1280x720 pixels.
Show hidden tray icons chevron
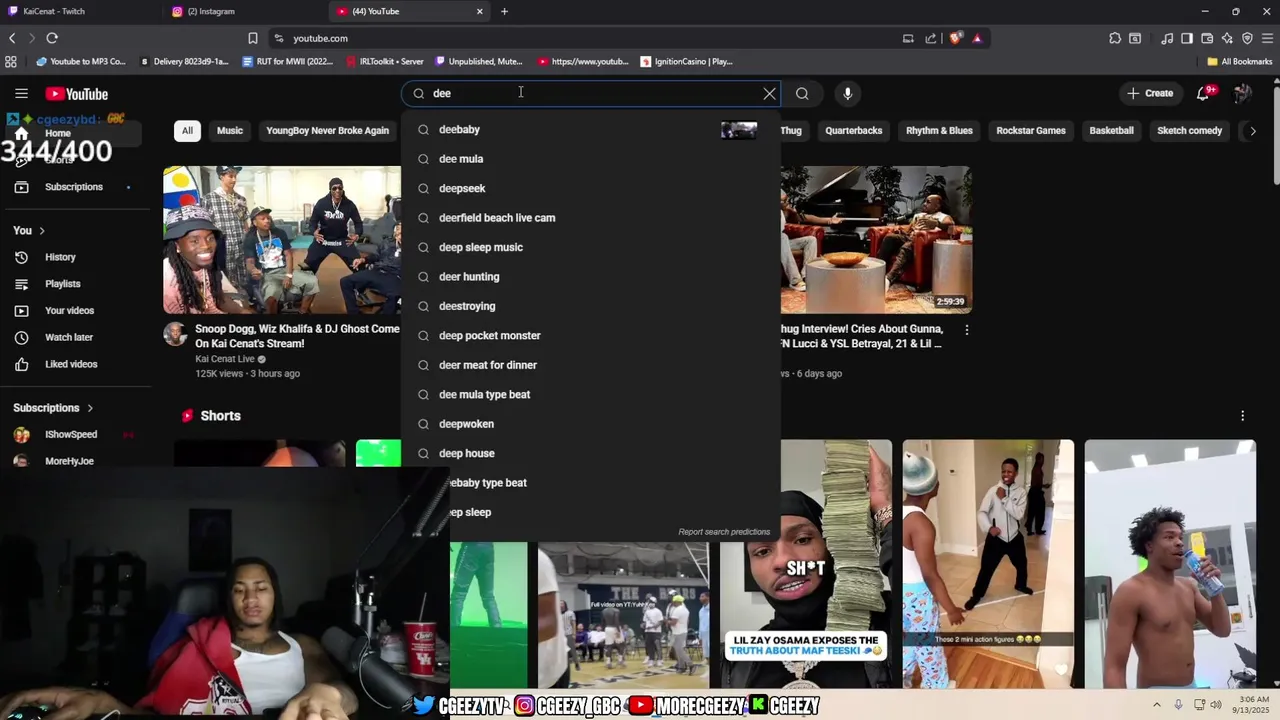1157,705
